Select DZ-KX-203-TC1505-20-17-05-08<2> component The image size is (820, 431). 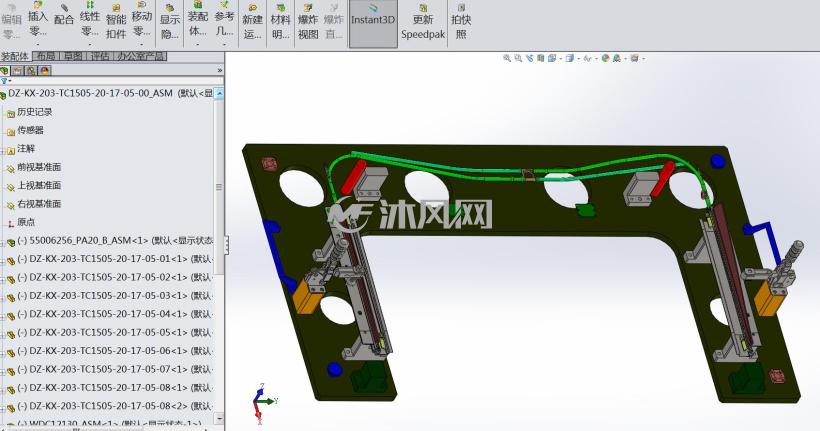pyautogui.click(x=110, y=406)
